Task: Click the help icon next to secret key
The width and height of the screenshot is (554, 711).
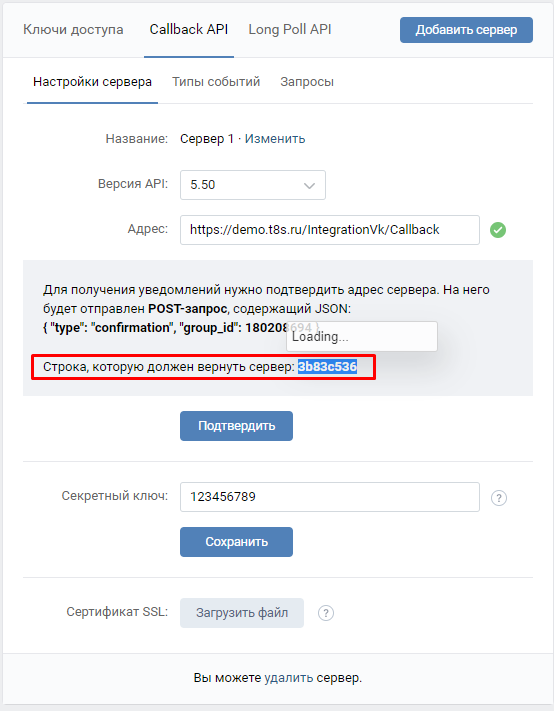Action: point(499,498)
